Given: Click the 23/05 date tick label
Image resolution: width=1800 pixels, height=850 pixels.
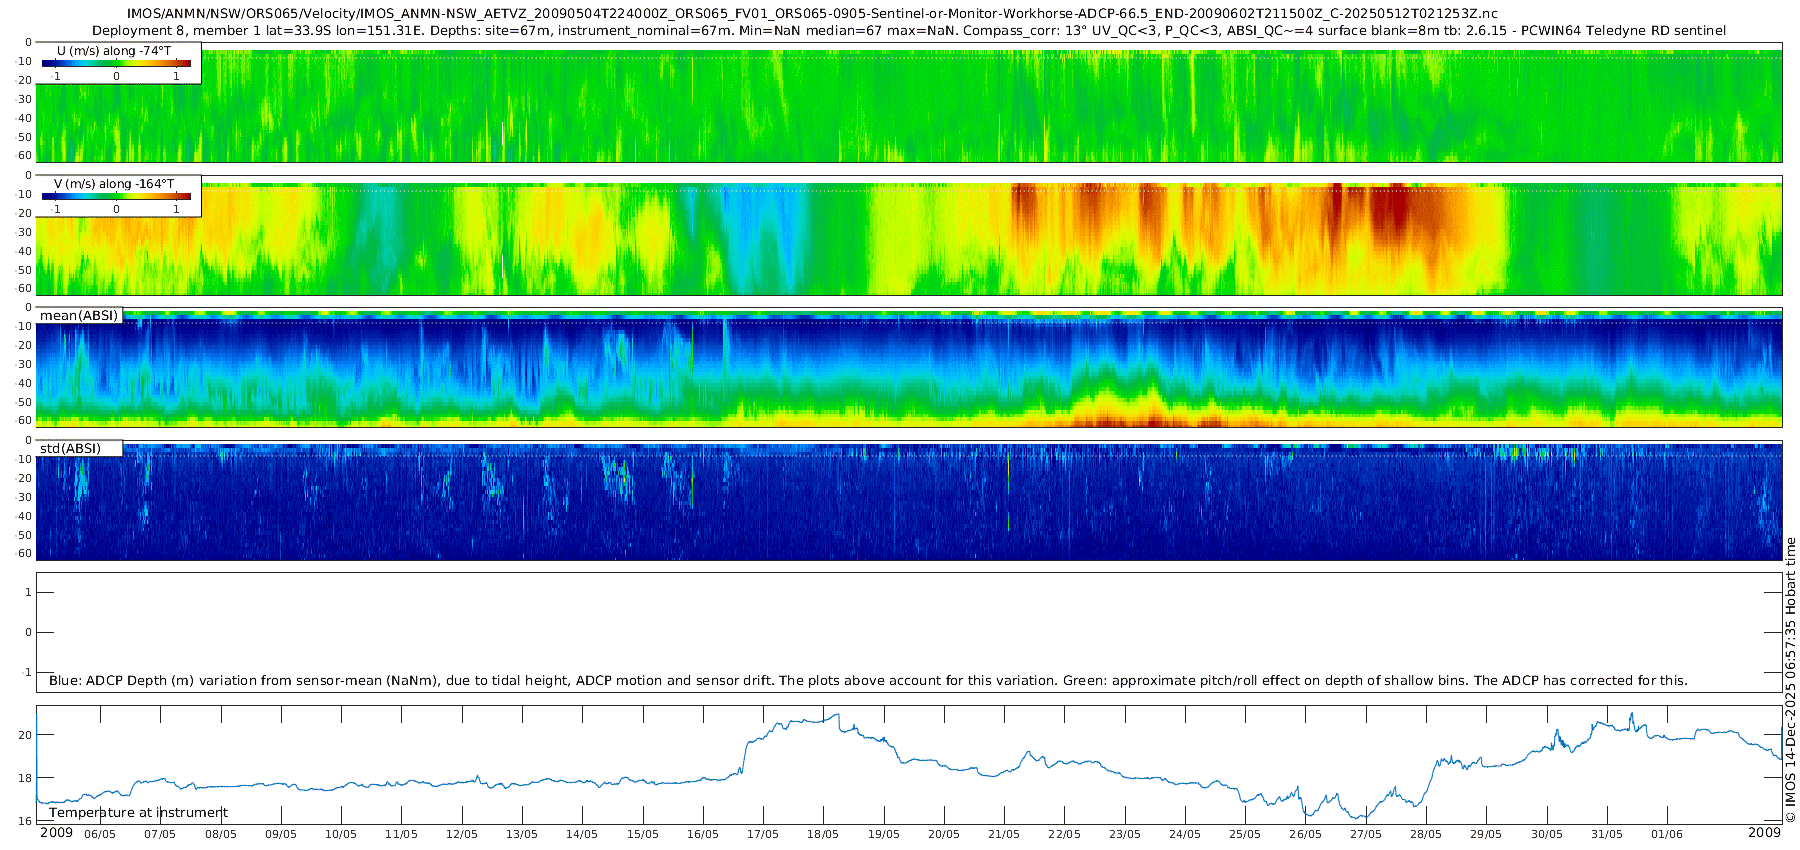Looking at the screenshot, I should pos(1125,834).
